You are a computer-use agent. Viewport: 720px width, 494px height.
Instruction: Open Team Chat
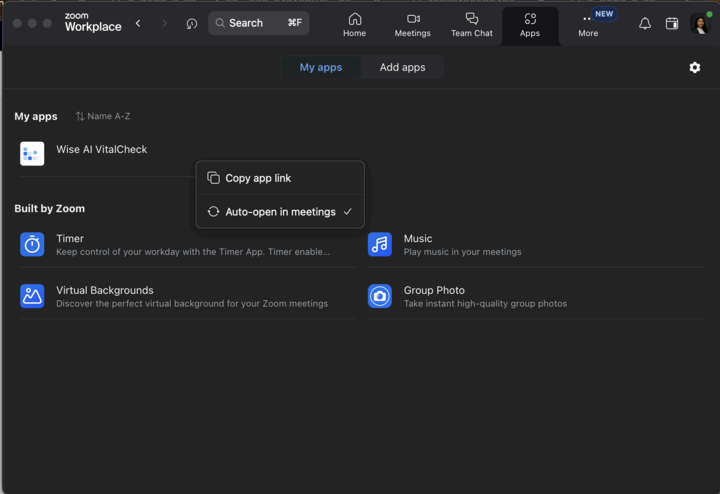pyautogui.click(x=471, y=25)
